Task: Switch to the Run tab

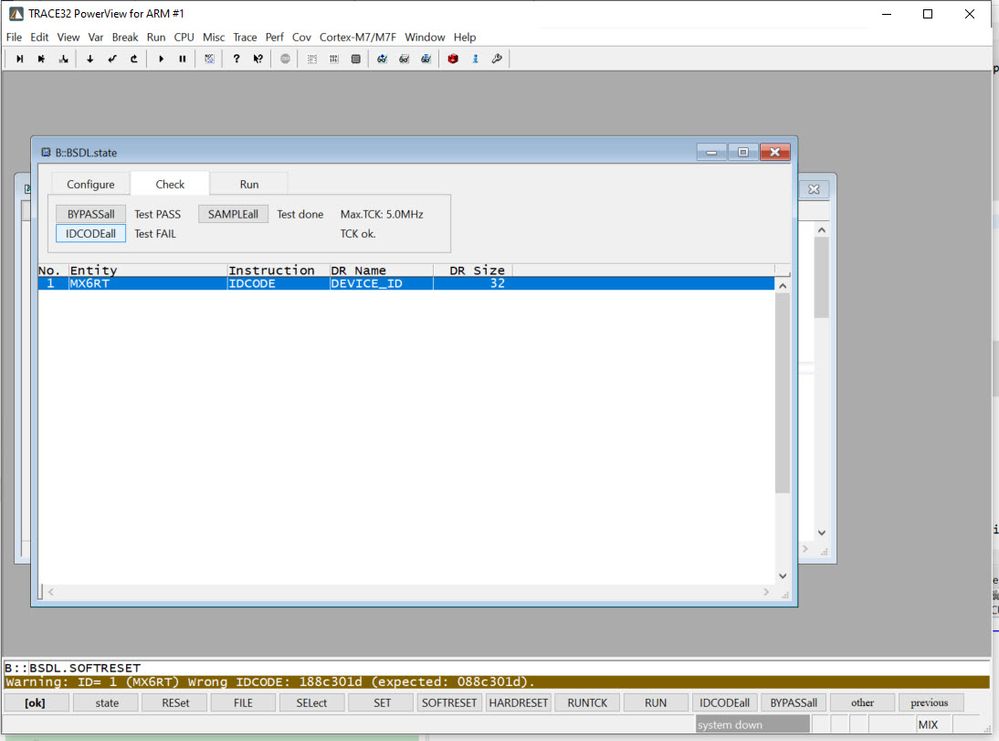Action: click(x=249, y=184)
